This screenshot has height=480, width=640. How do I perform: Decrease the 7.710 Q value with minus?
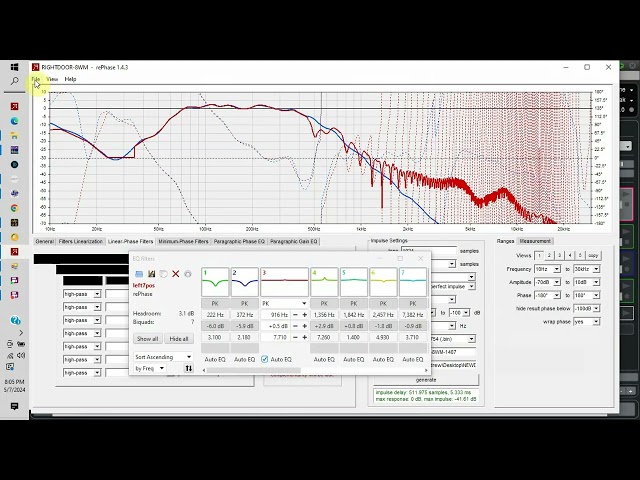tap(296, 338)
